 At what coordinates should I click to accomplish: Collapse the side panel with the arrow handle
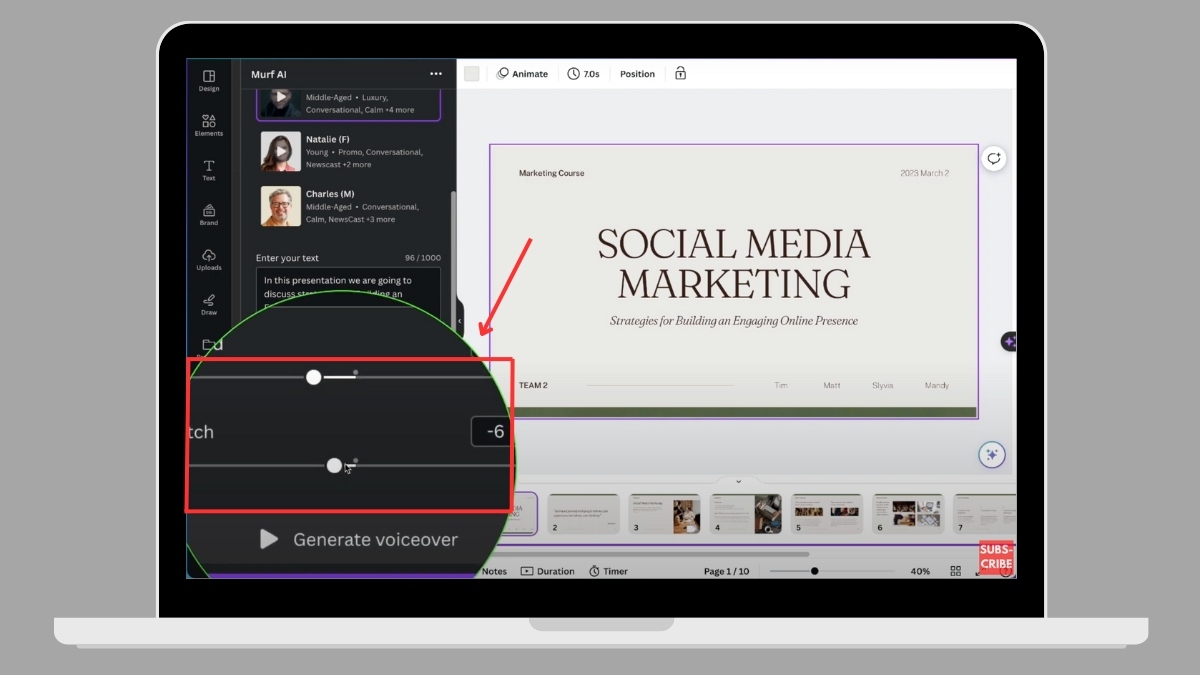[459, 321]
